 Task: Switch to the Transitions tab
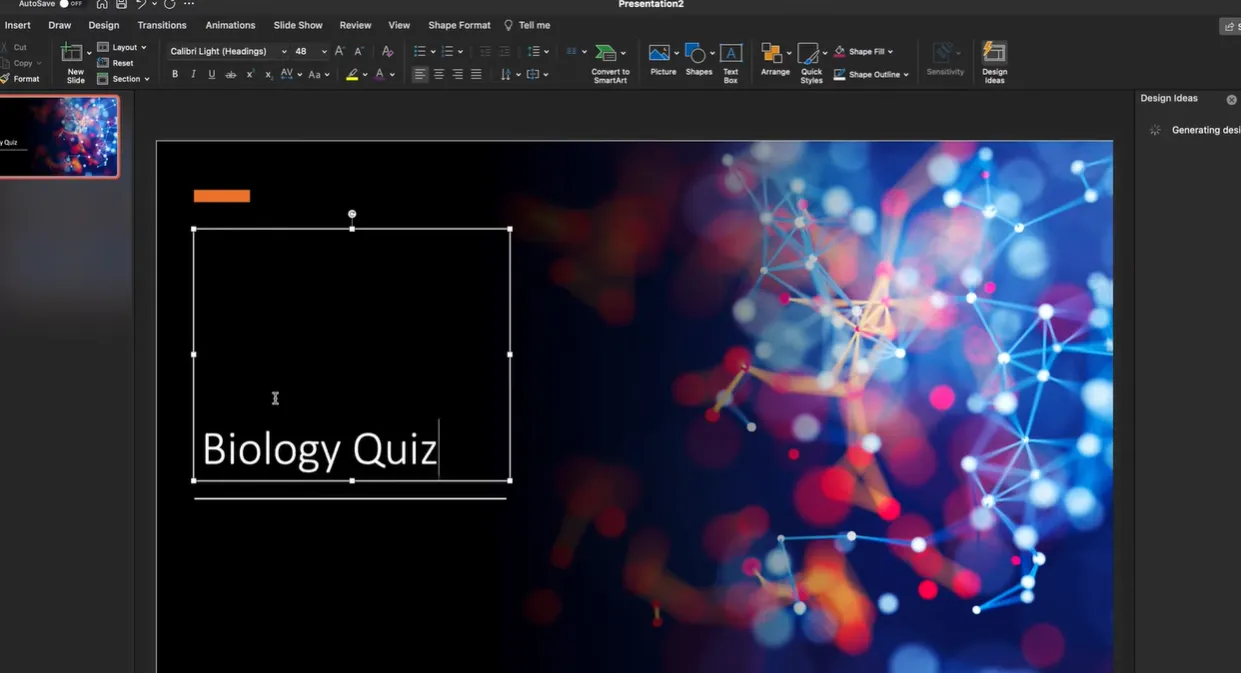click(162, 25)
